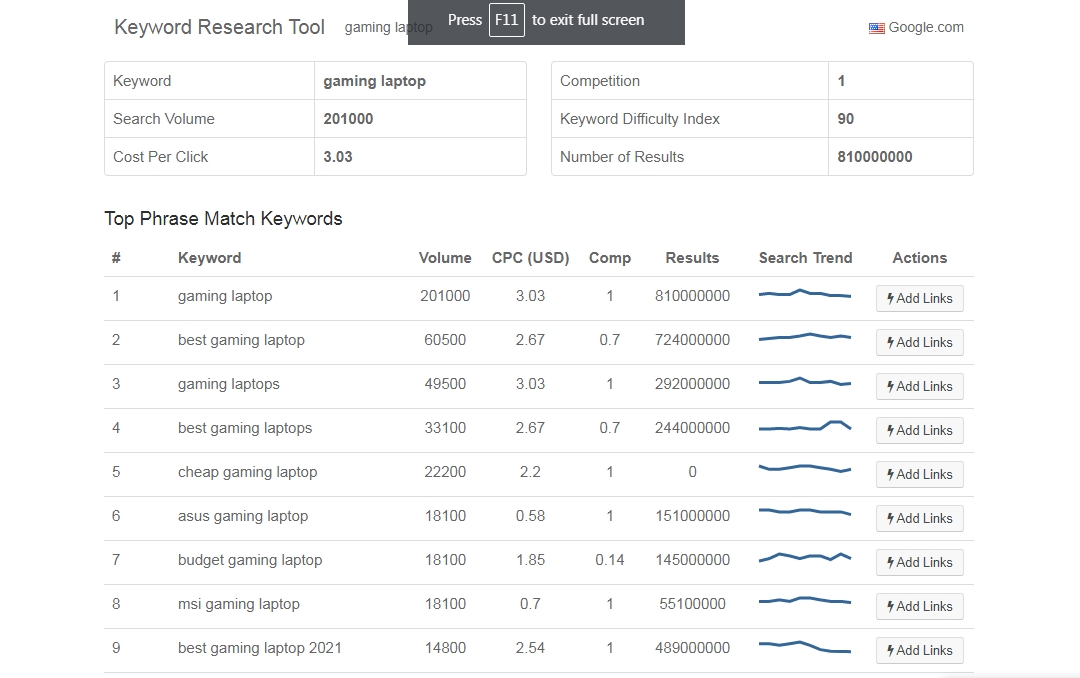This screenshot has height=678, width=1080.
Task: Add links for budget gaming laptop
Action: tap(919, 562)
